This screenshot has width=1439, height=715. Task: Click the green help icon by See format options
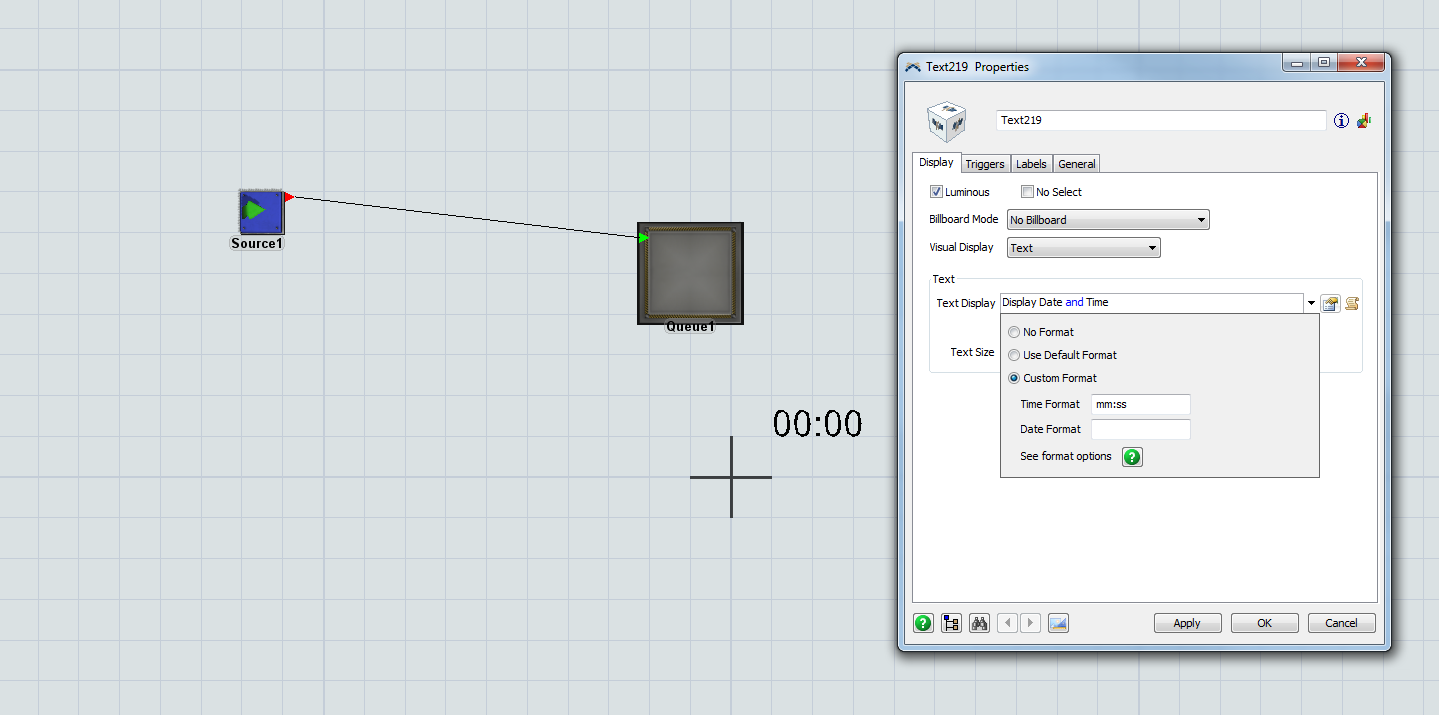1132,457
